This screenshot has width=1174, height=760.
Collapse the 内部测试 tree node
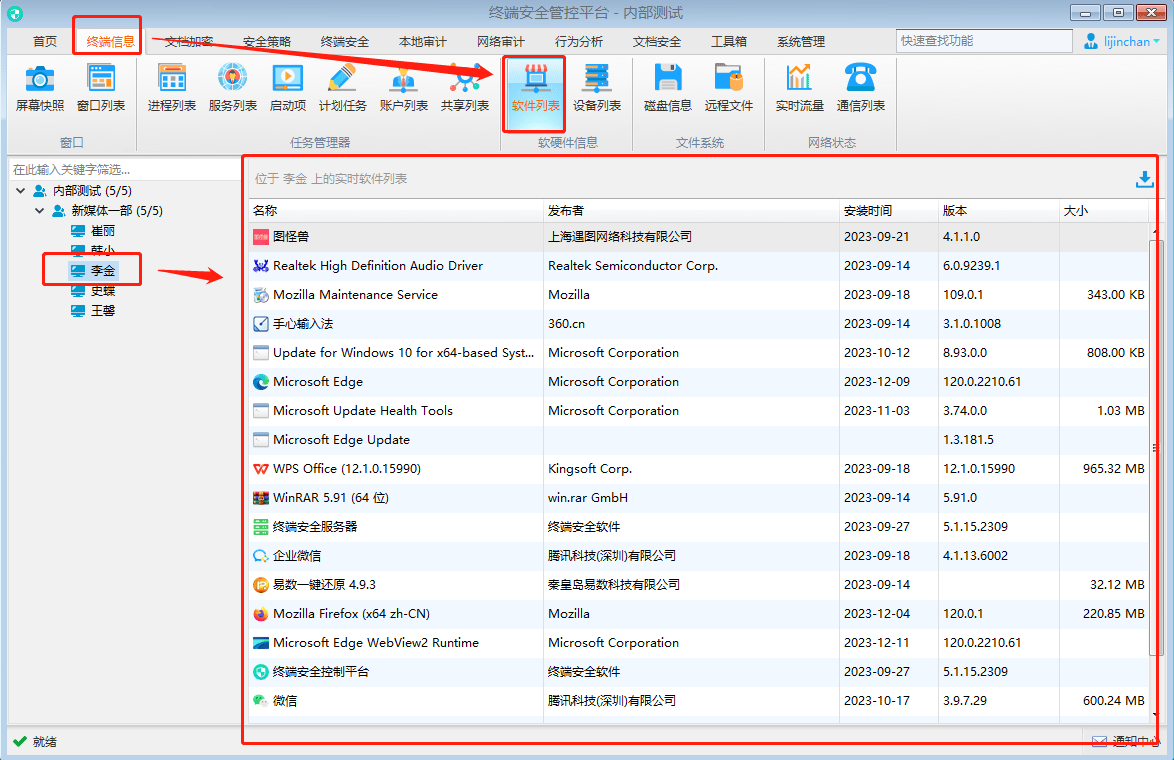pyautogui.click(x=20, y=191)
